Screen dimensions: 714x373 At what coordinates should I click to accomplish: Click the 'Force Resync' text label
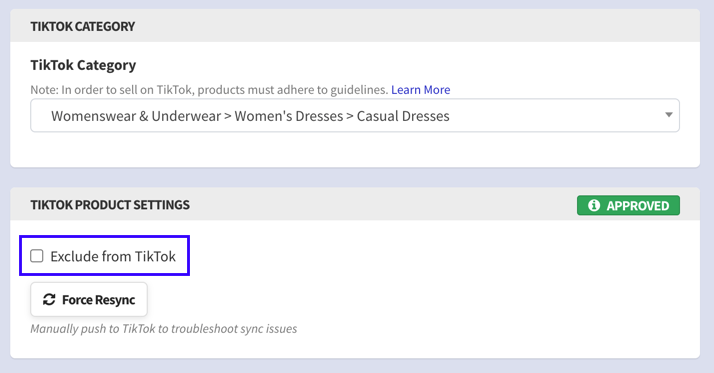98,300
